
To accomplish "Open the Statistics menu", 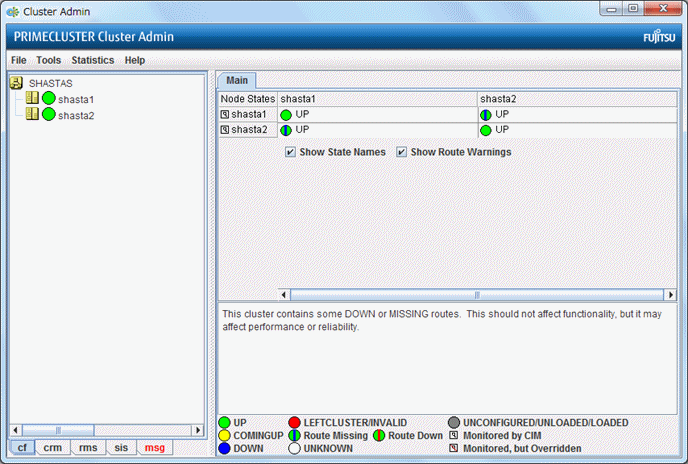I will pos(92,60).
